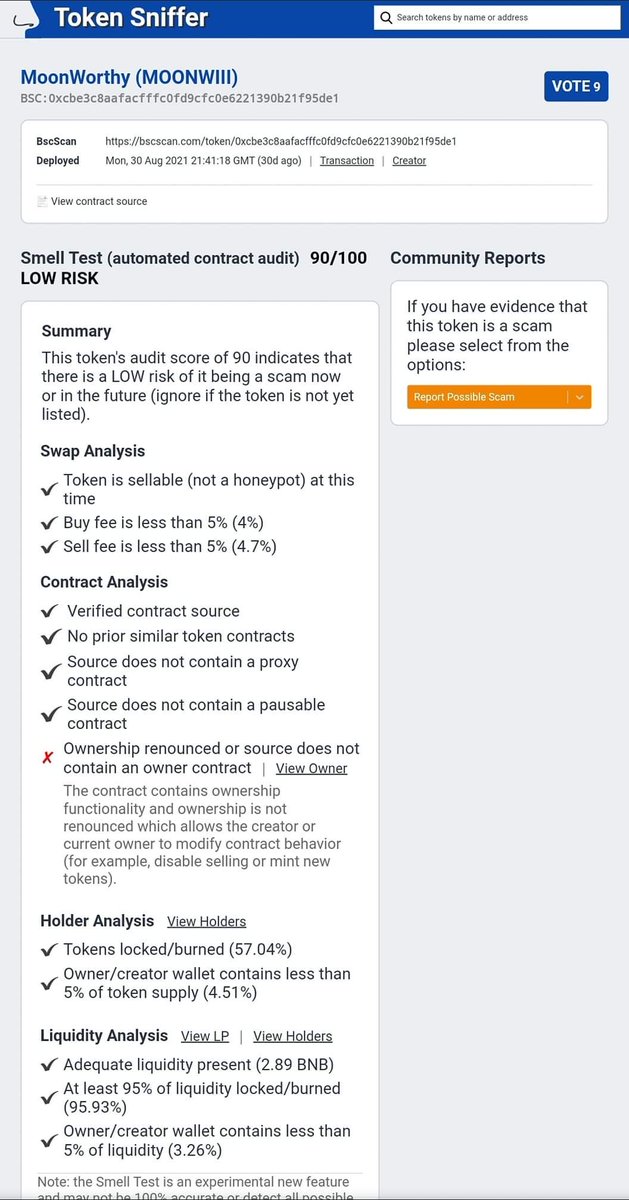629x1200 pixels.
Task: Click the checkmark beside Buy fee line
Action: 49,523
